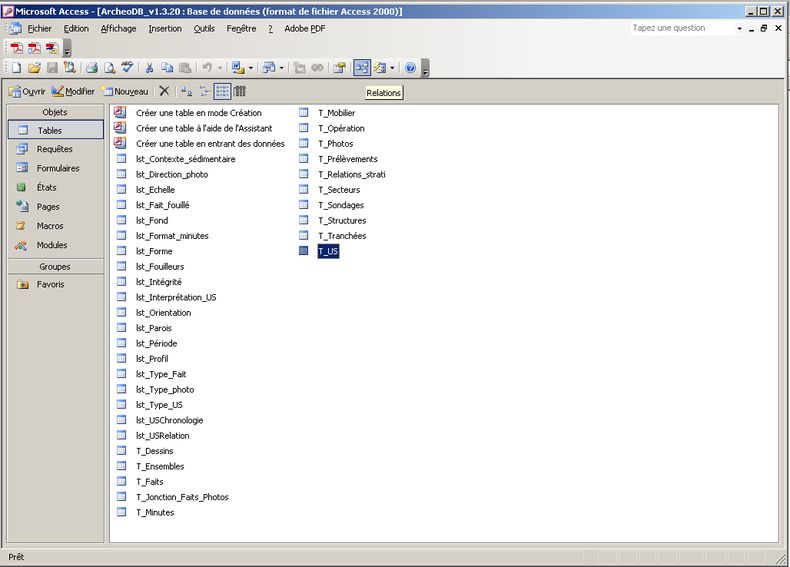Viewport: 790px width, 567px height.
Task: Cut selection with scissors icon
Action: point(149,68)
